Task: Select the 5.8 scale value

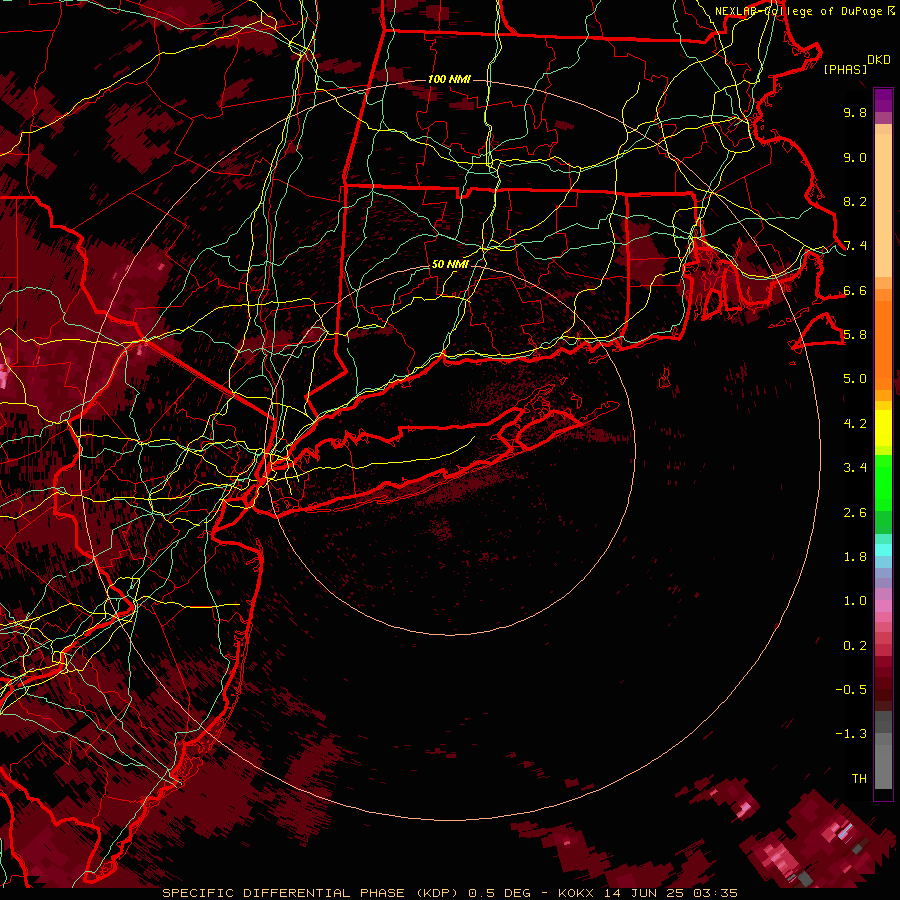Action: 855,335
